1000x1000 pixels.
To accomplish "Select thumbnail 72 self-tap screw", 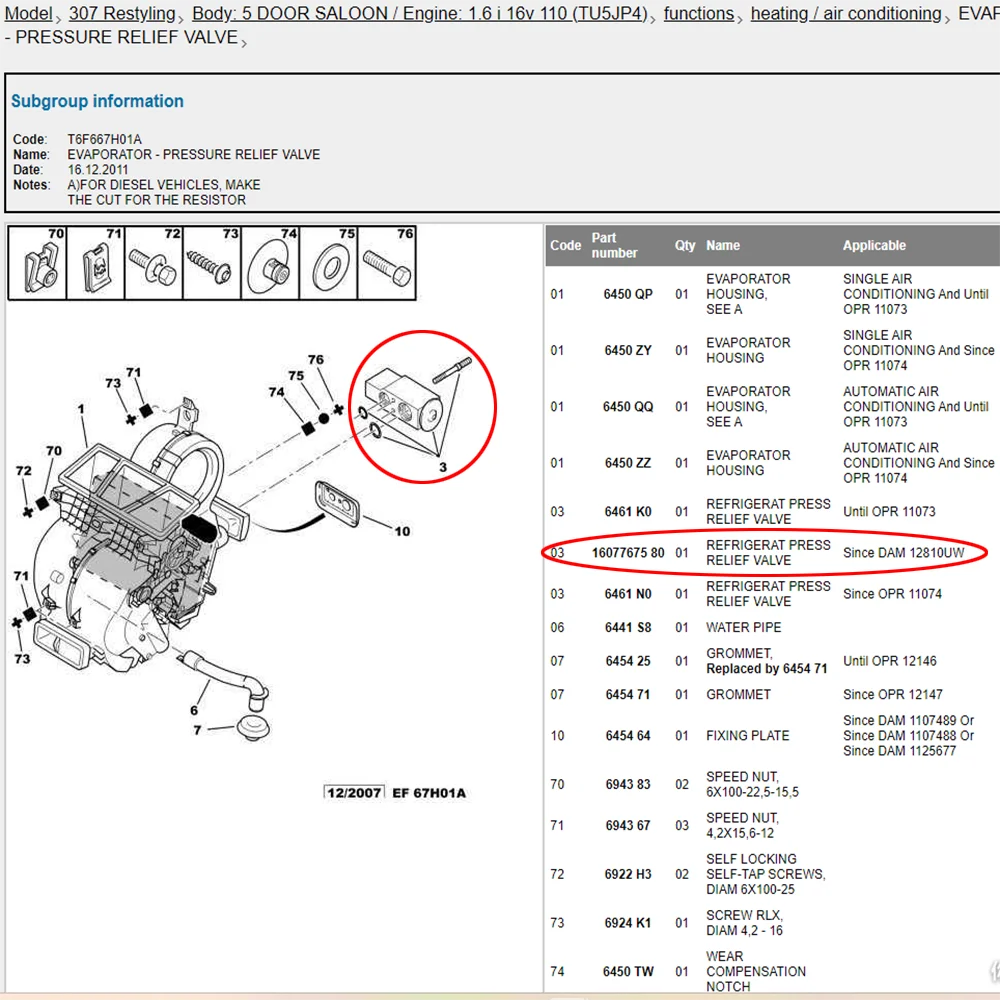I will point(154,263).
